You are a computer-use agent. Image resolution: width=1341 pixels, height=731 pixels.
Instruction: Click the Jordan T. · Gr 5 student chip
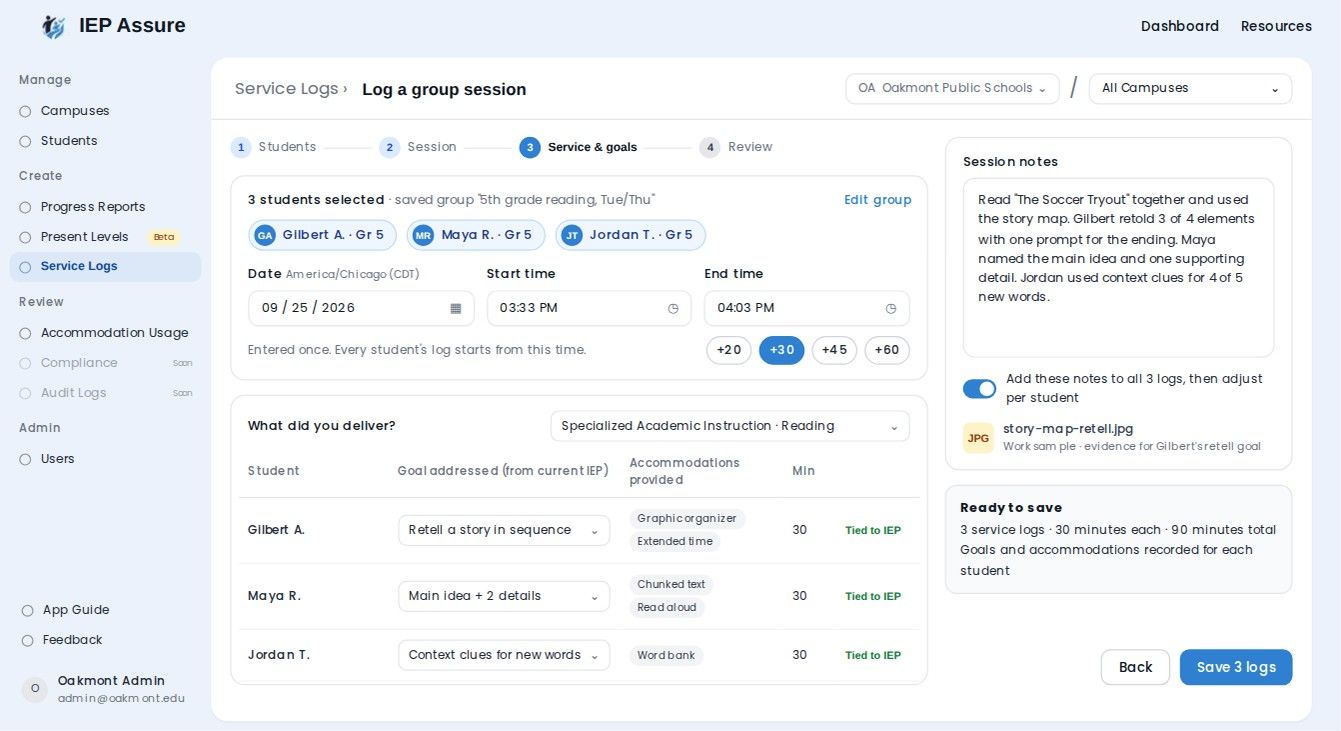(630, 235)
